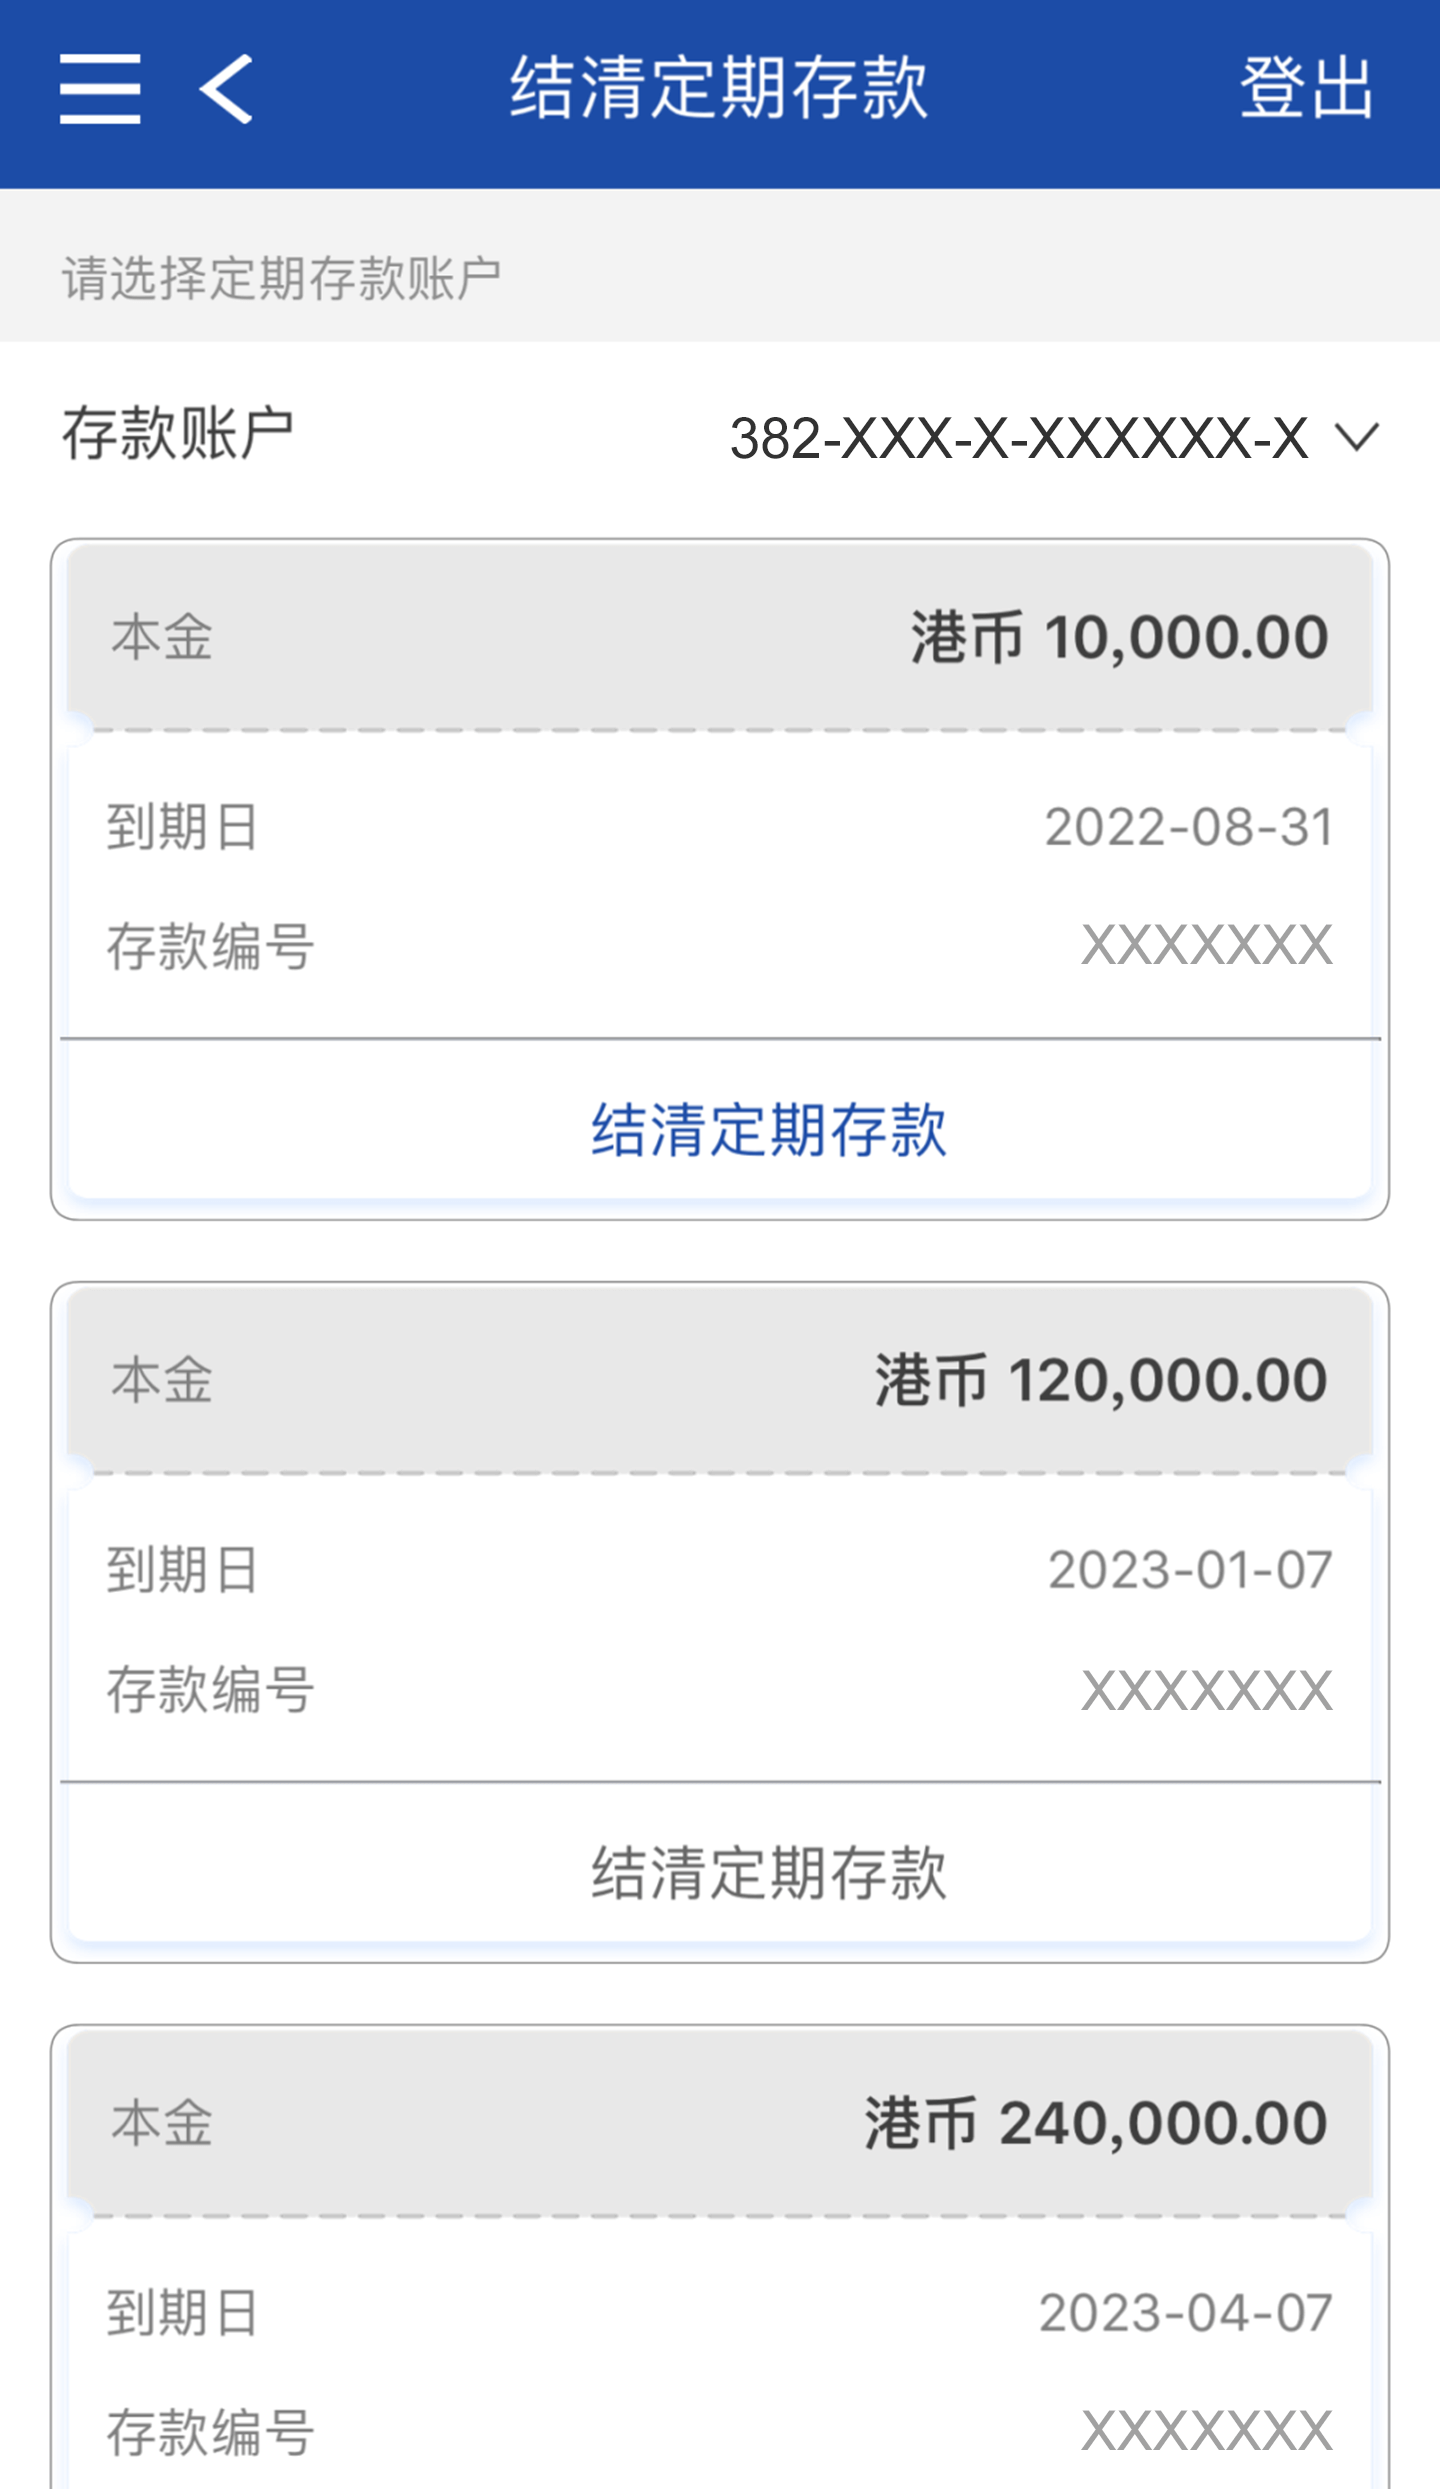Go back using the back arrow

[226, 89]
